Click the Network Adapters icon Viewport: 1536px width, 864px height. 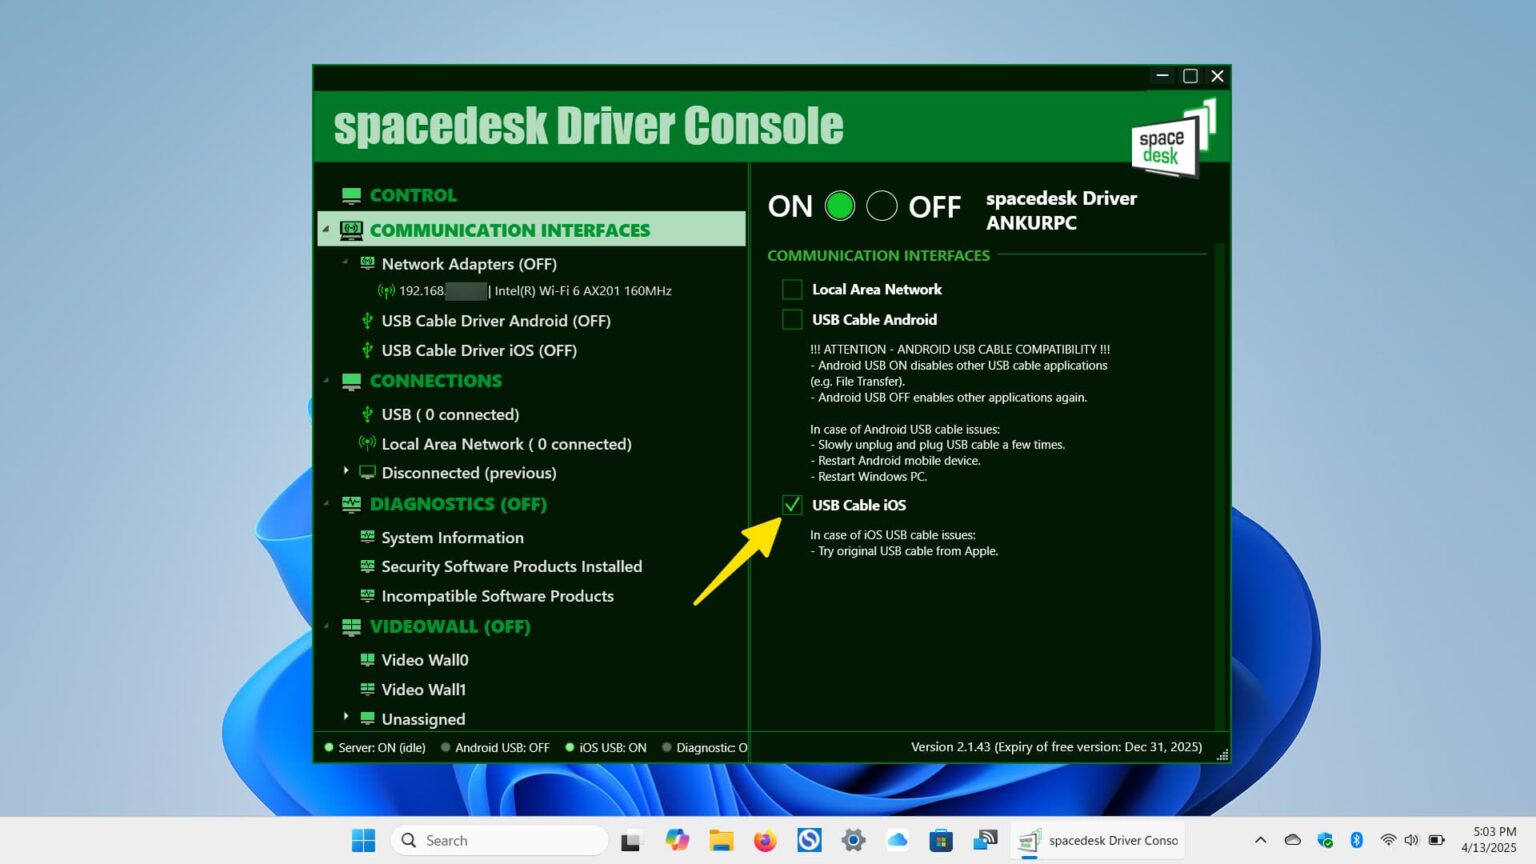[x=367, y=263]
